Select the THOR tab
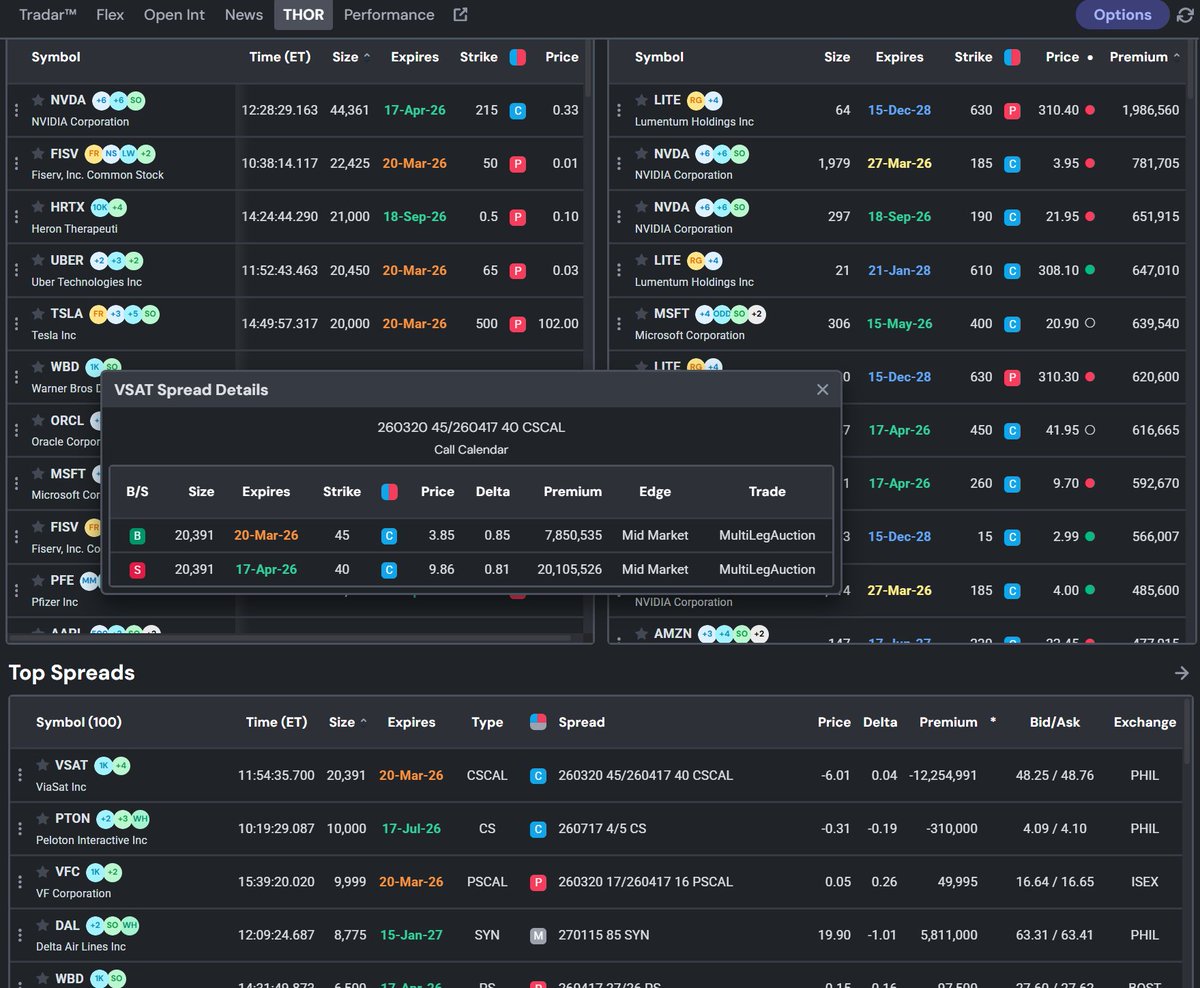The image size is (1200, 988). [x=304, y=15]
